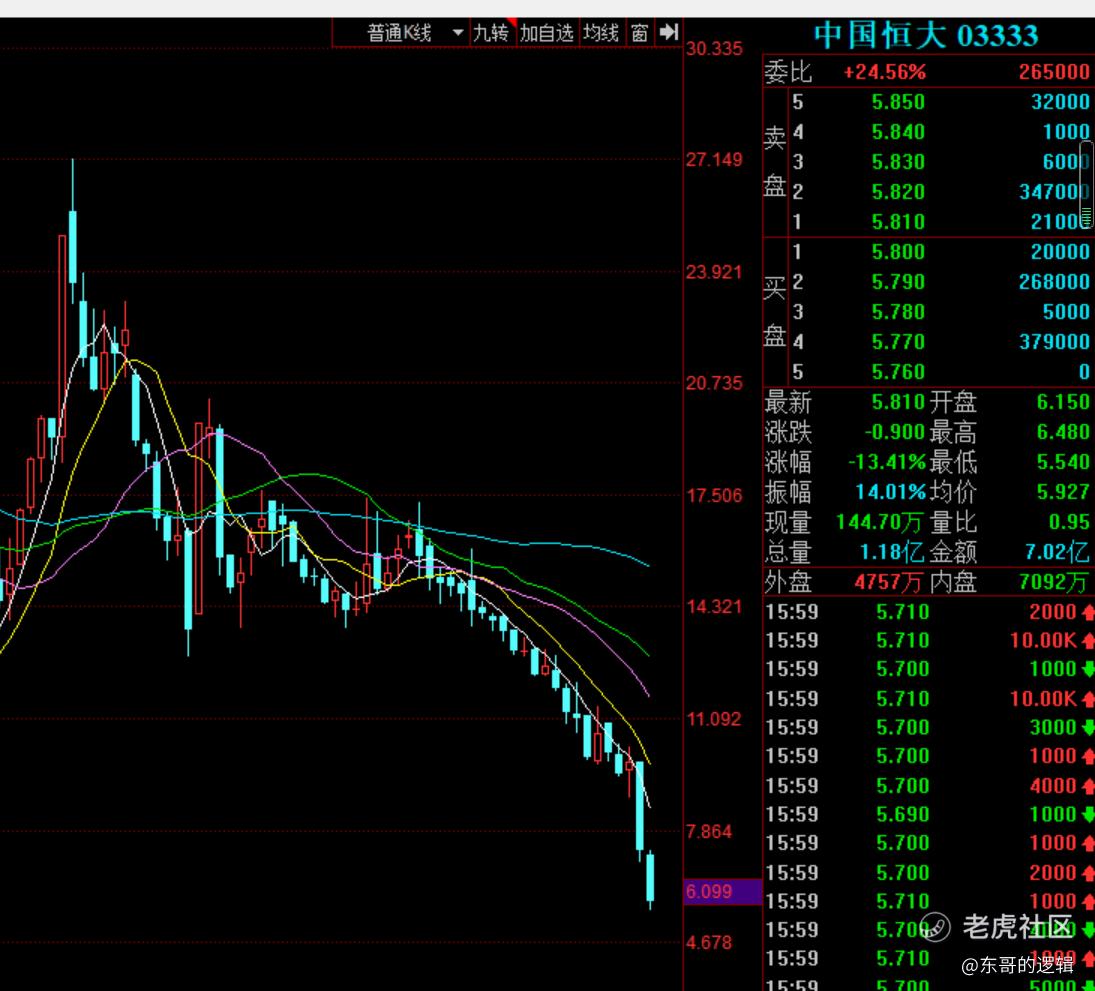This screenshot has height=991, width=1095.
Task: Click sell level 5 volume 32000
Action: pos(1060,102)
